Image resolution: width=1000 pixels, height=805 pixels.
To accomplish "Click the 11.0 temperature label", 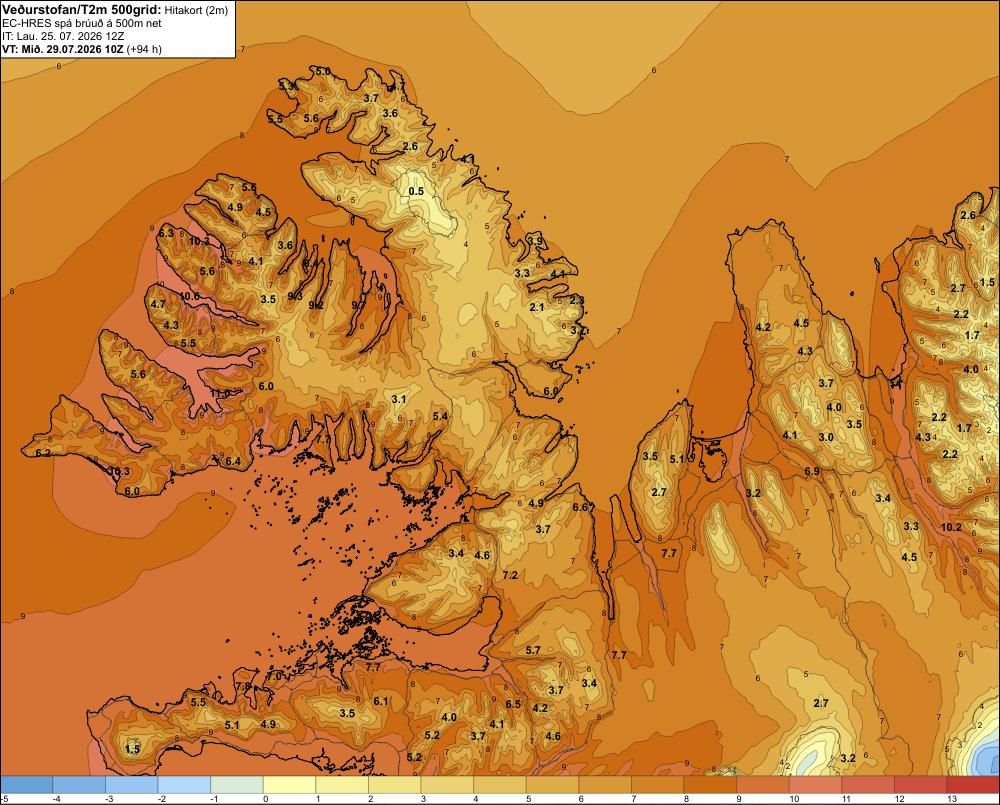I will click(x=221, y=393).
